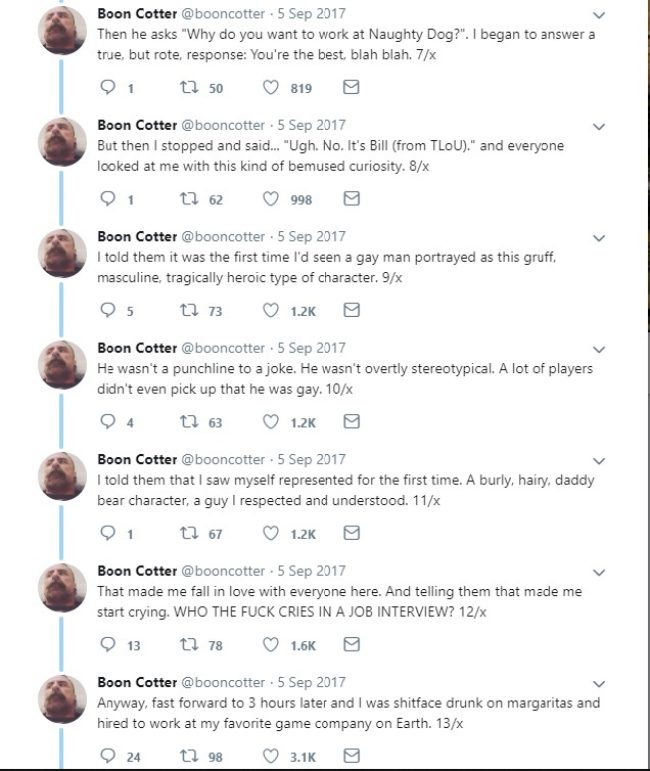Screen dimensions: 650x771
Task: Retweet the tweet with 98 retweets
Action: click(x=189, y=756)
